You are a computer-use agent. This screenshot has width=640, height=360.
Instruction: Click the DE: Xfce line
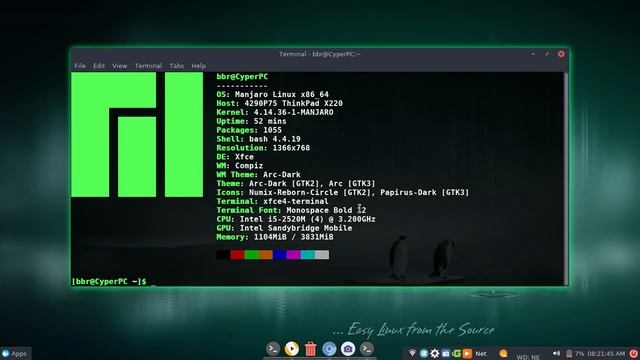pos(235,157)
